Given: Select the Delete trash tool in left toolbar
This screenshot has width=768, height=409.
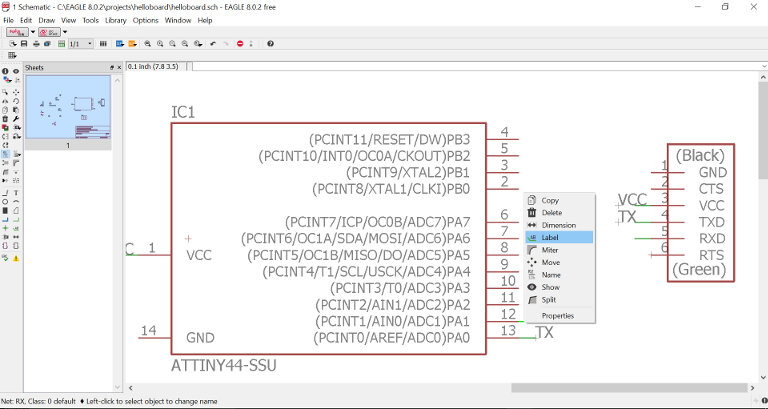Looking at the screenshot, I should pos(5,119).
